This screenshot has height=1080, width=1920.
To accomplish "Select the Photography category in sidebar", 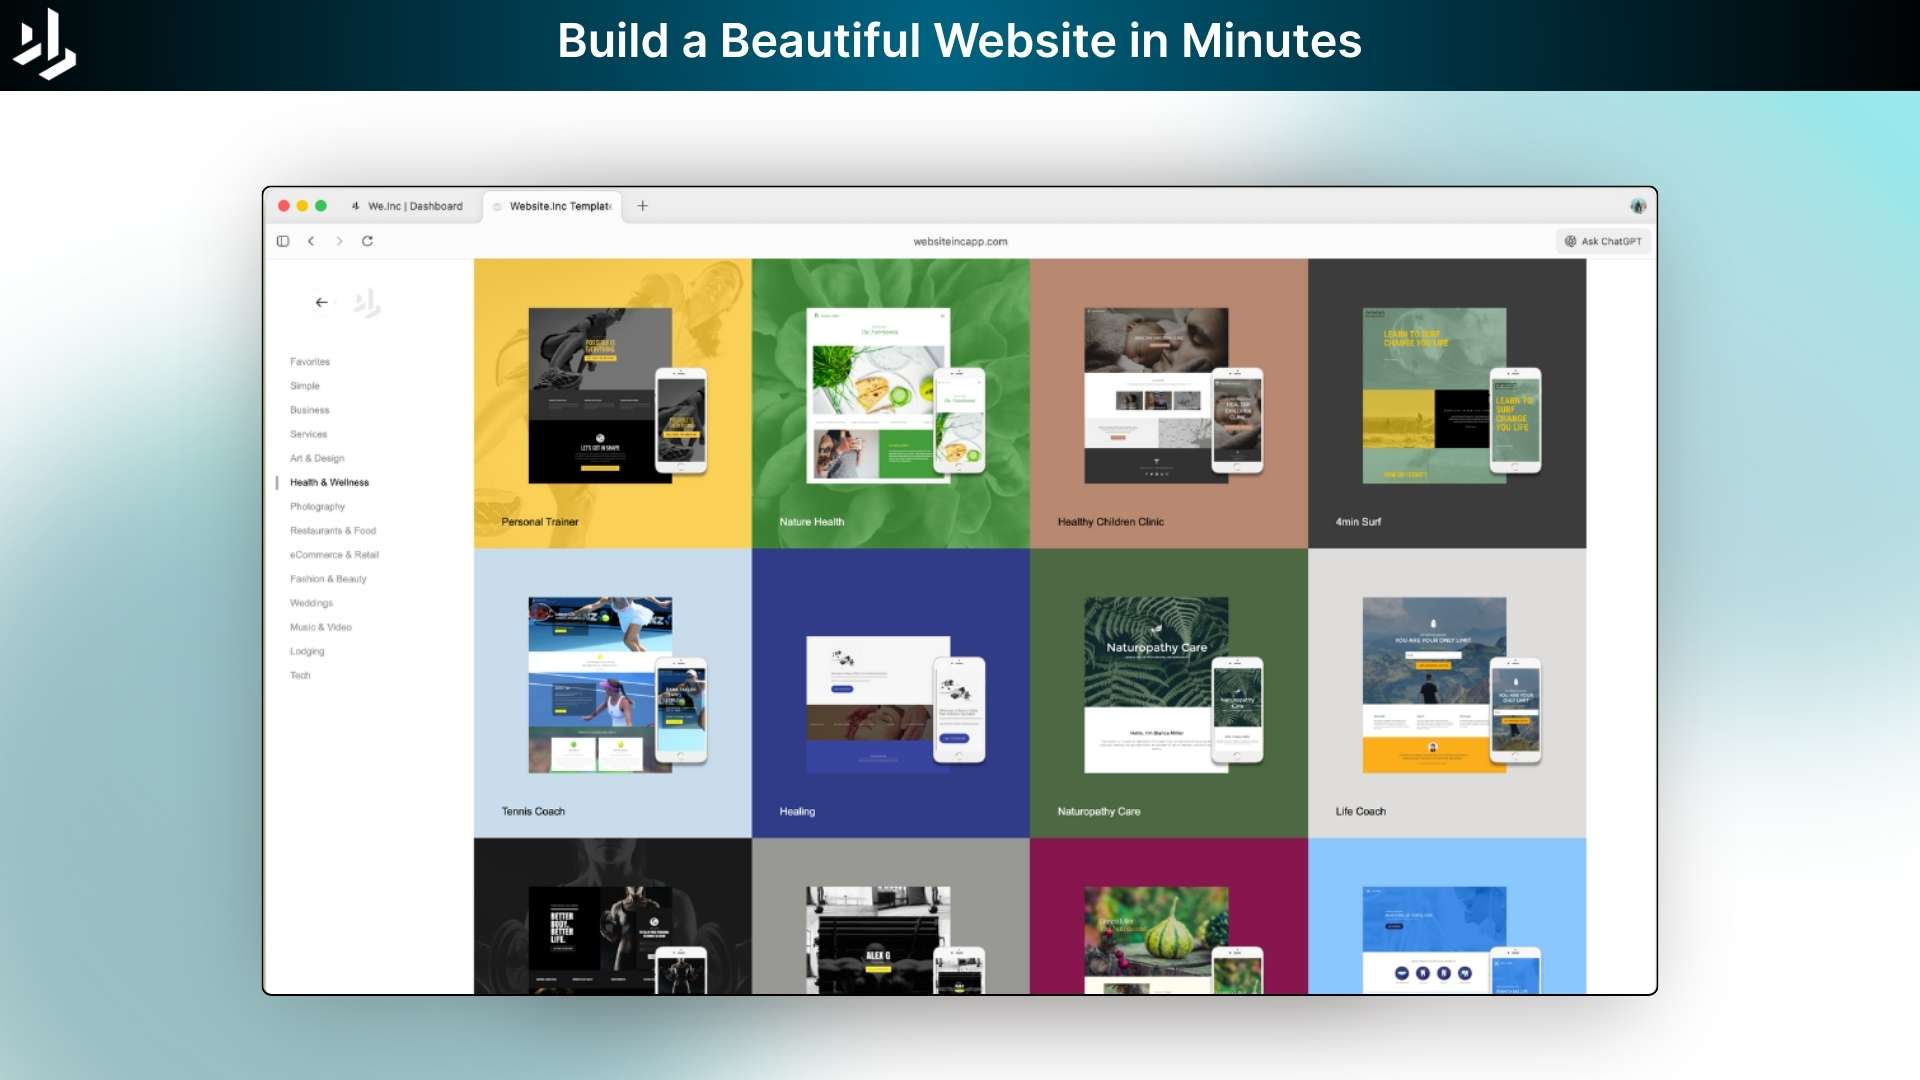I will point(317,507).
